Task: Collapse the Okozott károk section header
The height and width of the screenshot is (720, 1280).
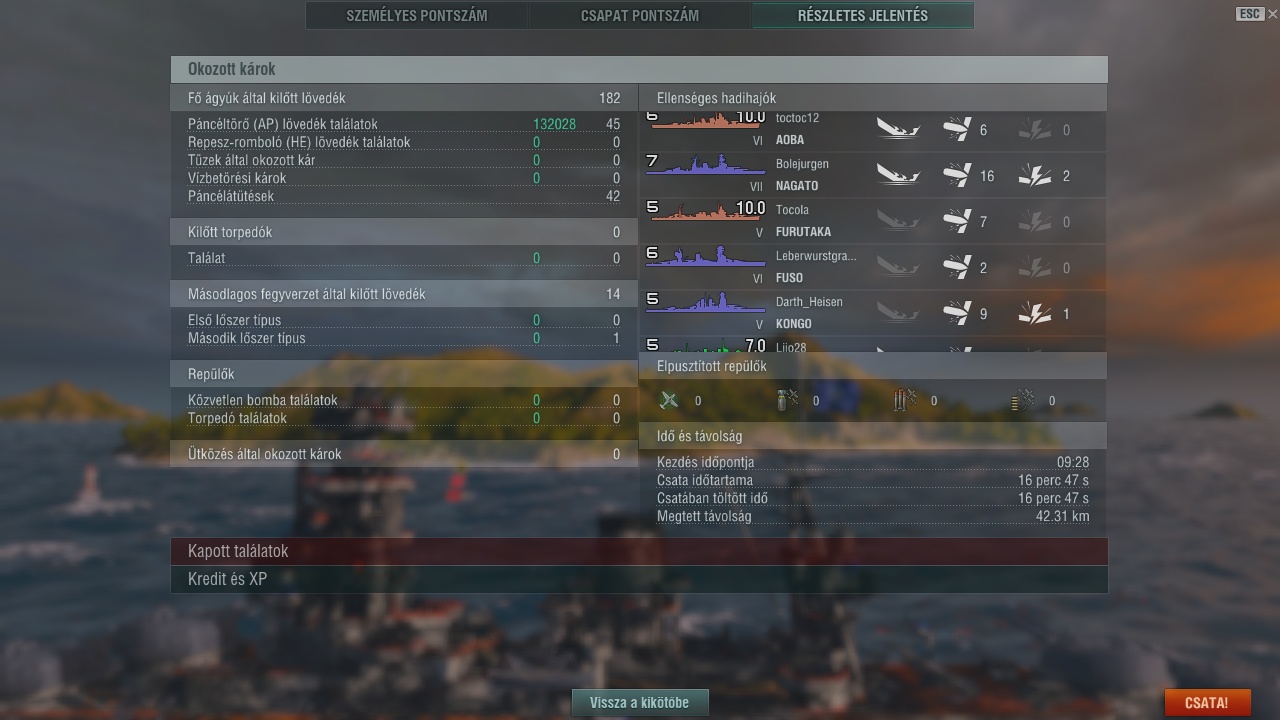Action: (639, 69)
